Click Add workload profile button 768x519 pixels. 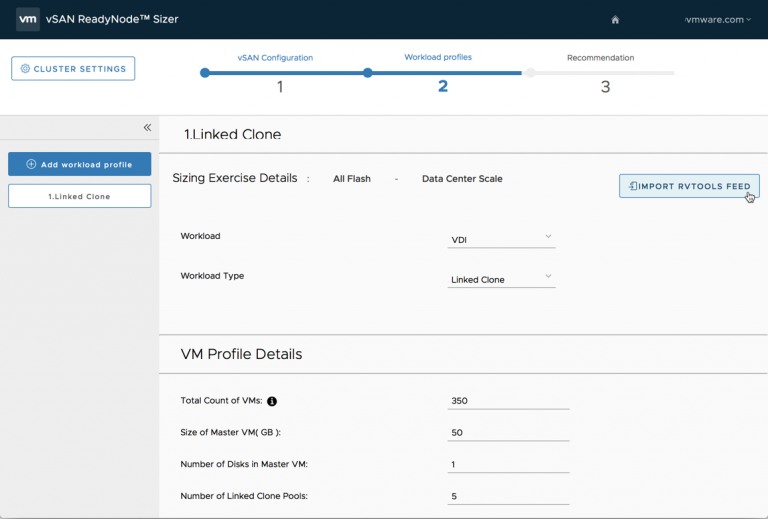click(79, 164)
